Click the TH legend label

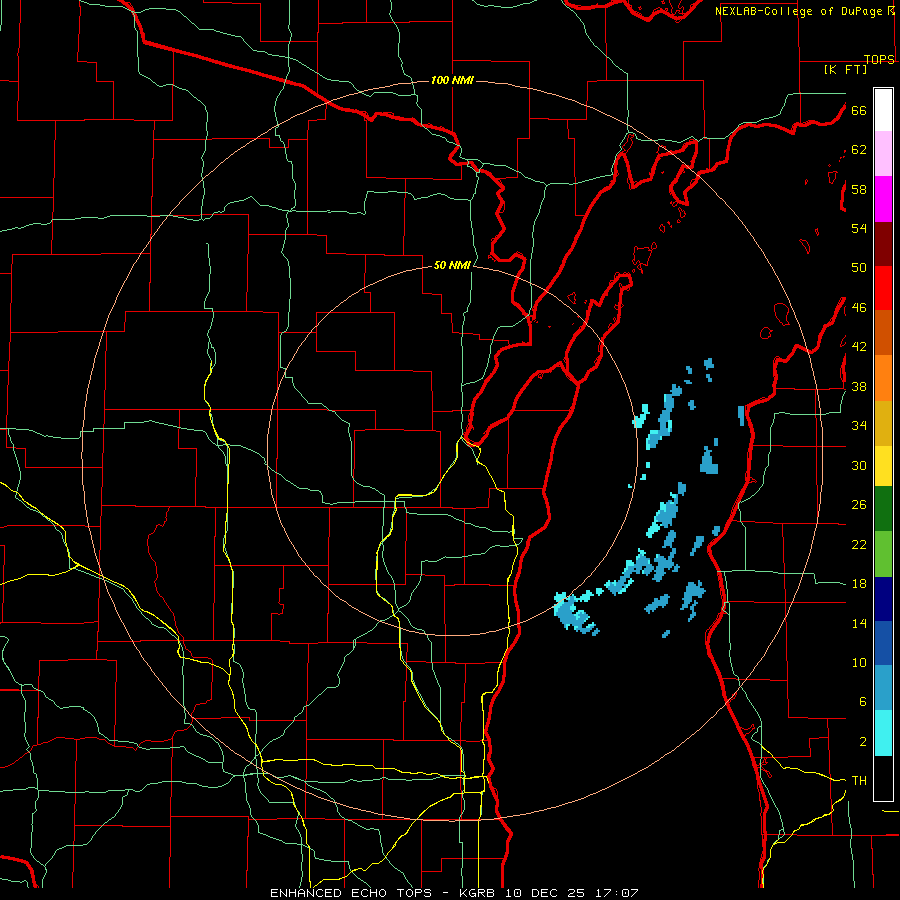coord(859,781)
